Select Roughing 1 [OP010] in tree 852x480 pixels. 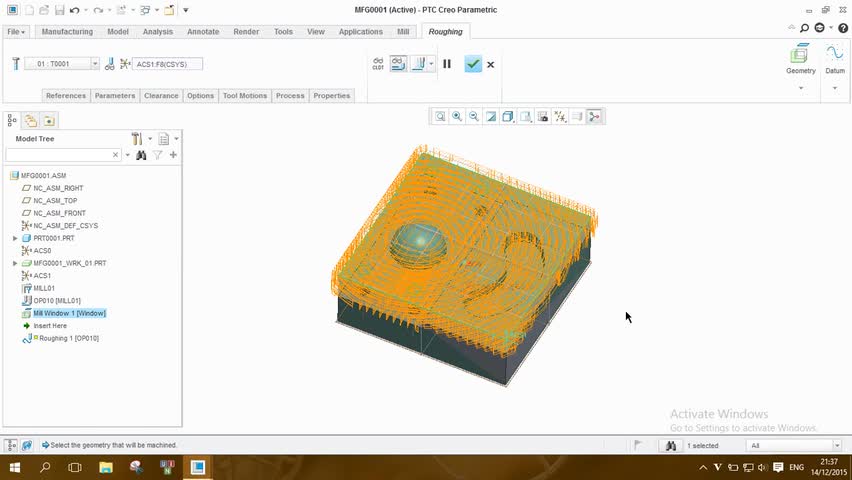click(x=68, y=338)
